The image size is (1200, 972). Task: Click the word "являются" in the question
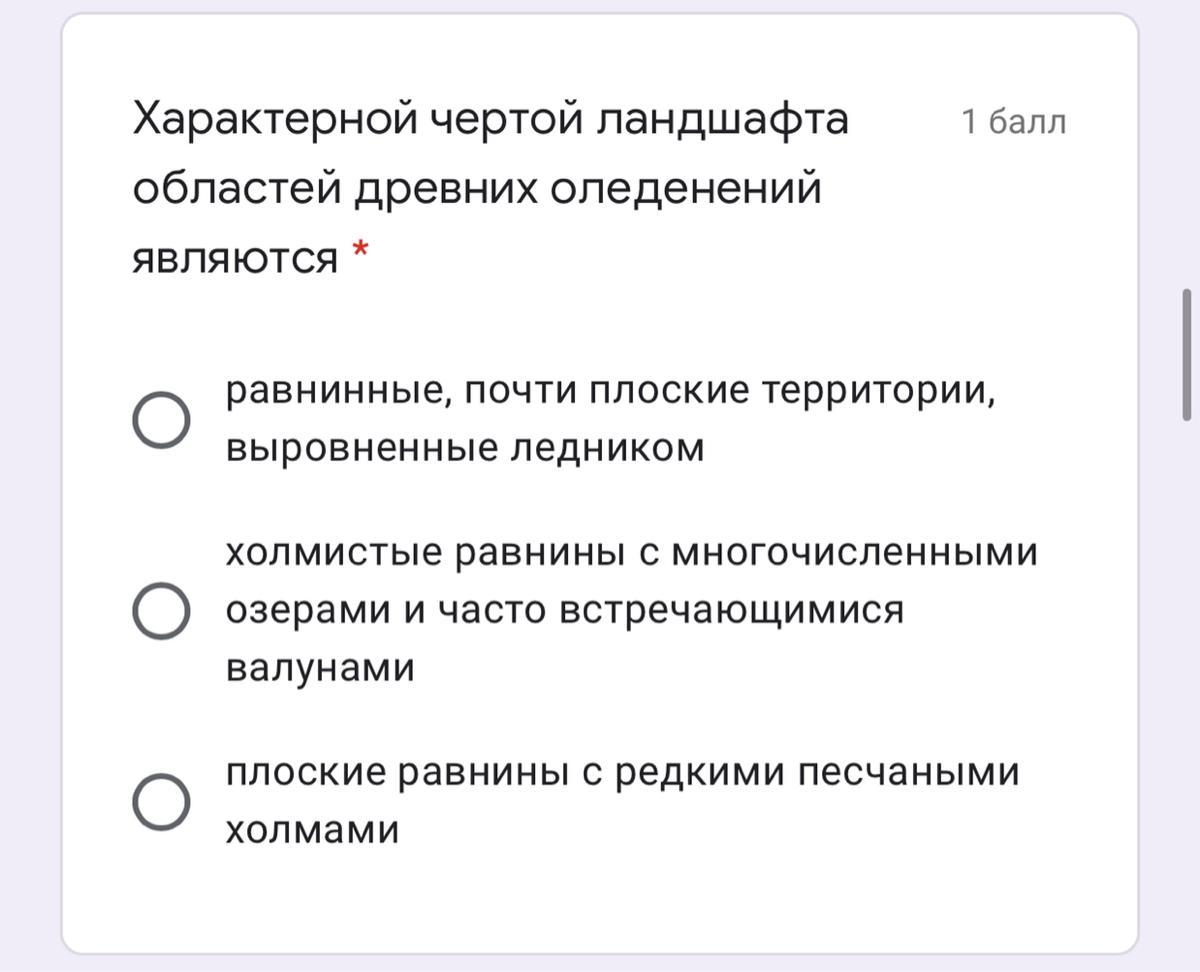point(236,259)
